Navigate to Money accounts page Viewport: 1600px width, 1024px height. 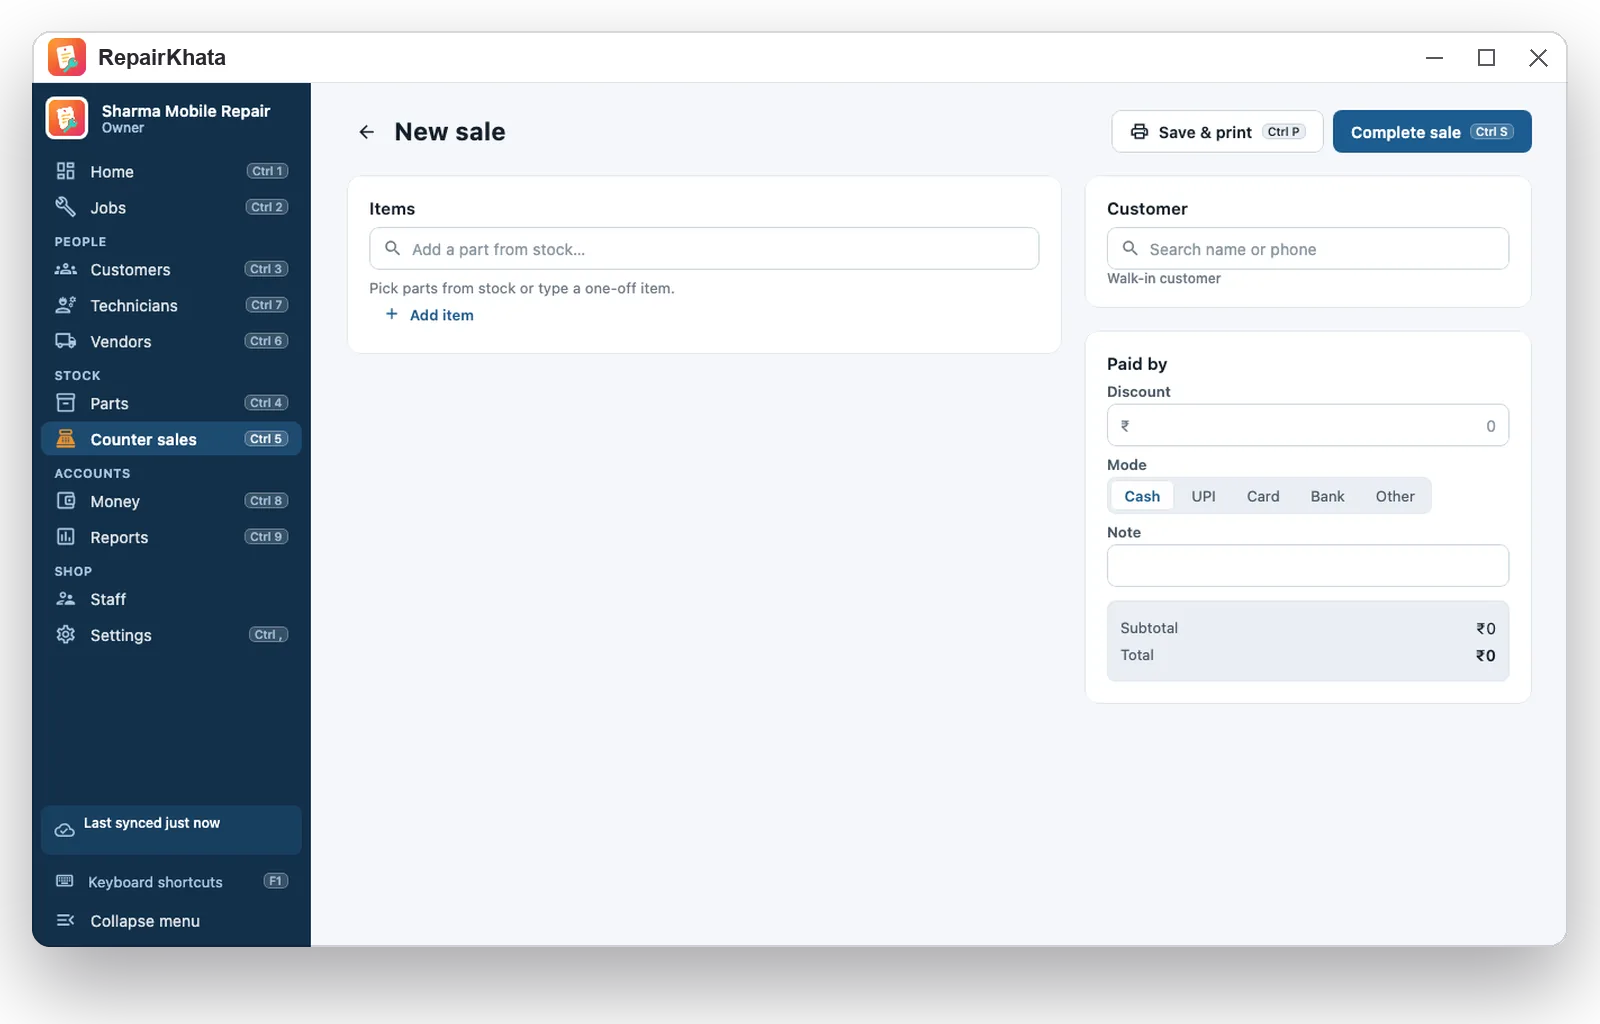coord(171,501)
